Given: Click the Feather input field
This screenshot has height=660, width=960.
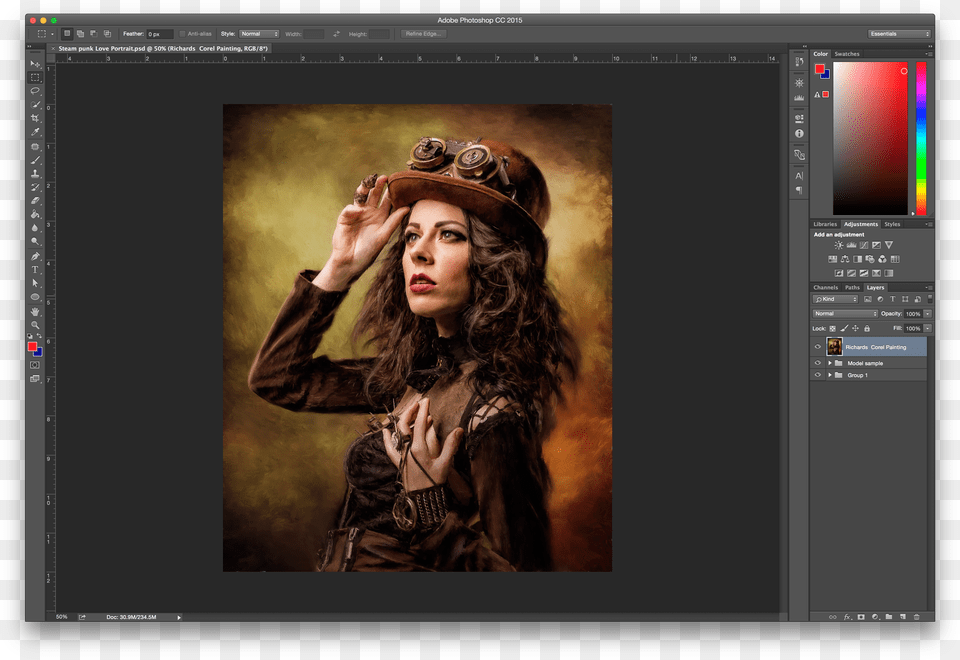Looking at the screenshot, I should pyautogui.click(x=160, y=34).
